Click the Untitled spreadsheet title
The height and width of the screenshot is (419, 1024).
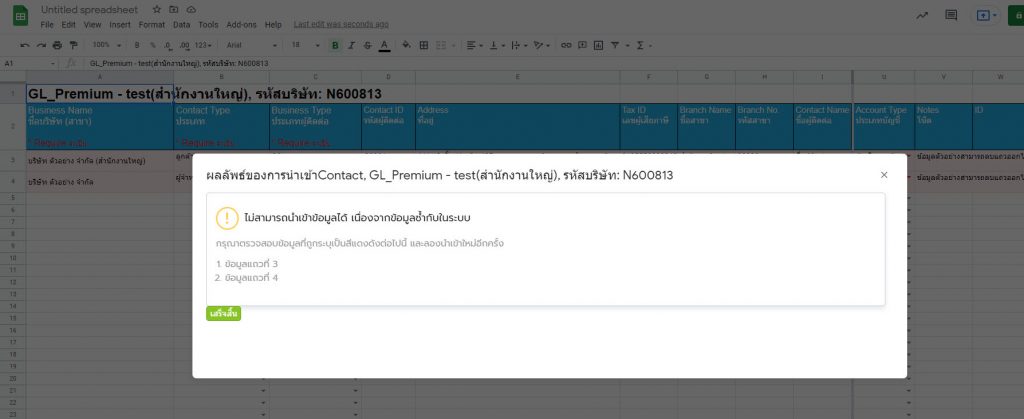tap(89, 10)
